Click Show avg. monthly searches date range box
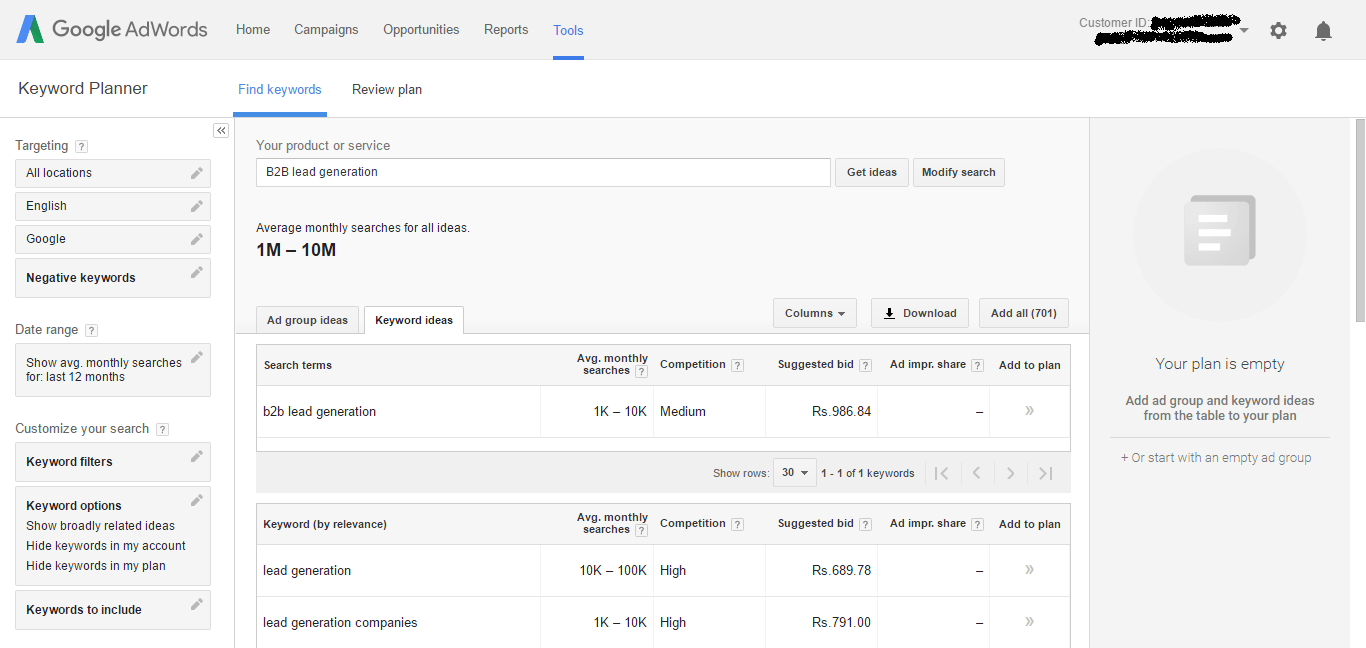The height and width of the screenshot is (648, 1366). (113, 370)
